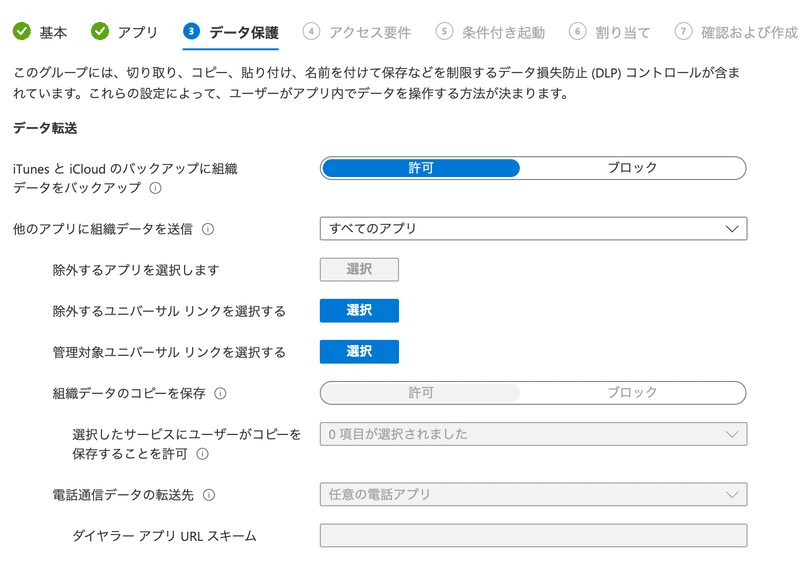The width and height of the screenshot is (800, 561).
Task: Open the すべてのアプリ dropdown
Action: point(533,228)
